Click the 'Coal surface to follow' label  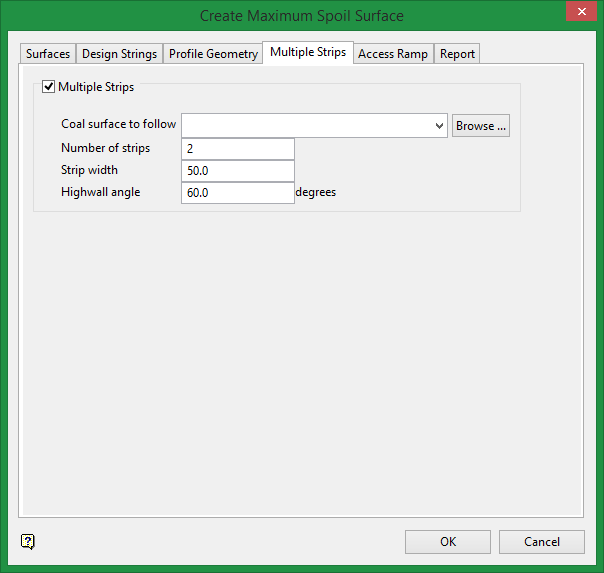[119, 124]
